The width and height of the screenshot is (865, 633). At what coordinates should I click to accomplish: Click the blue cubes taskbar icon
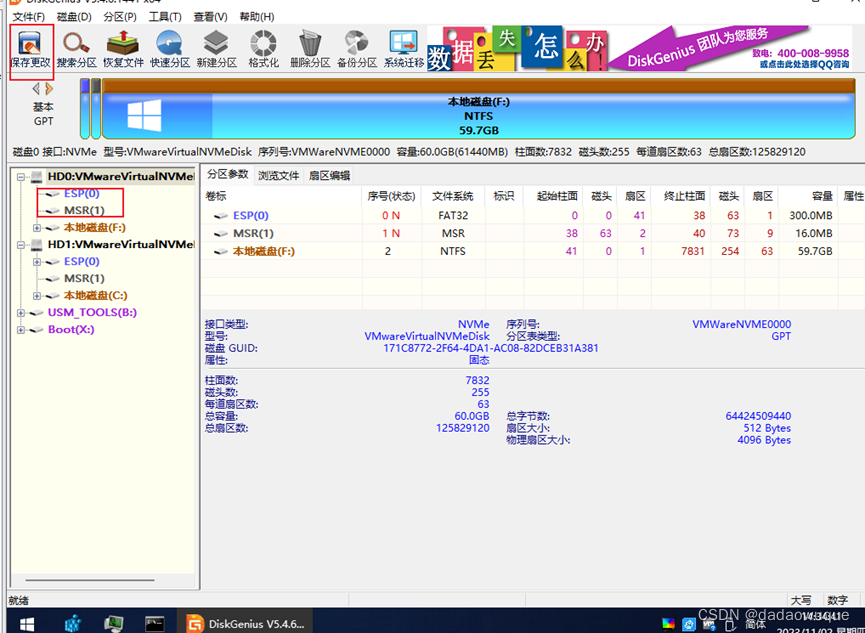pyautogui.click(x=73, y=624)
